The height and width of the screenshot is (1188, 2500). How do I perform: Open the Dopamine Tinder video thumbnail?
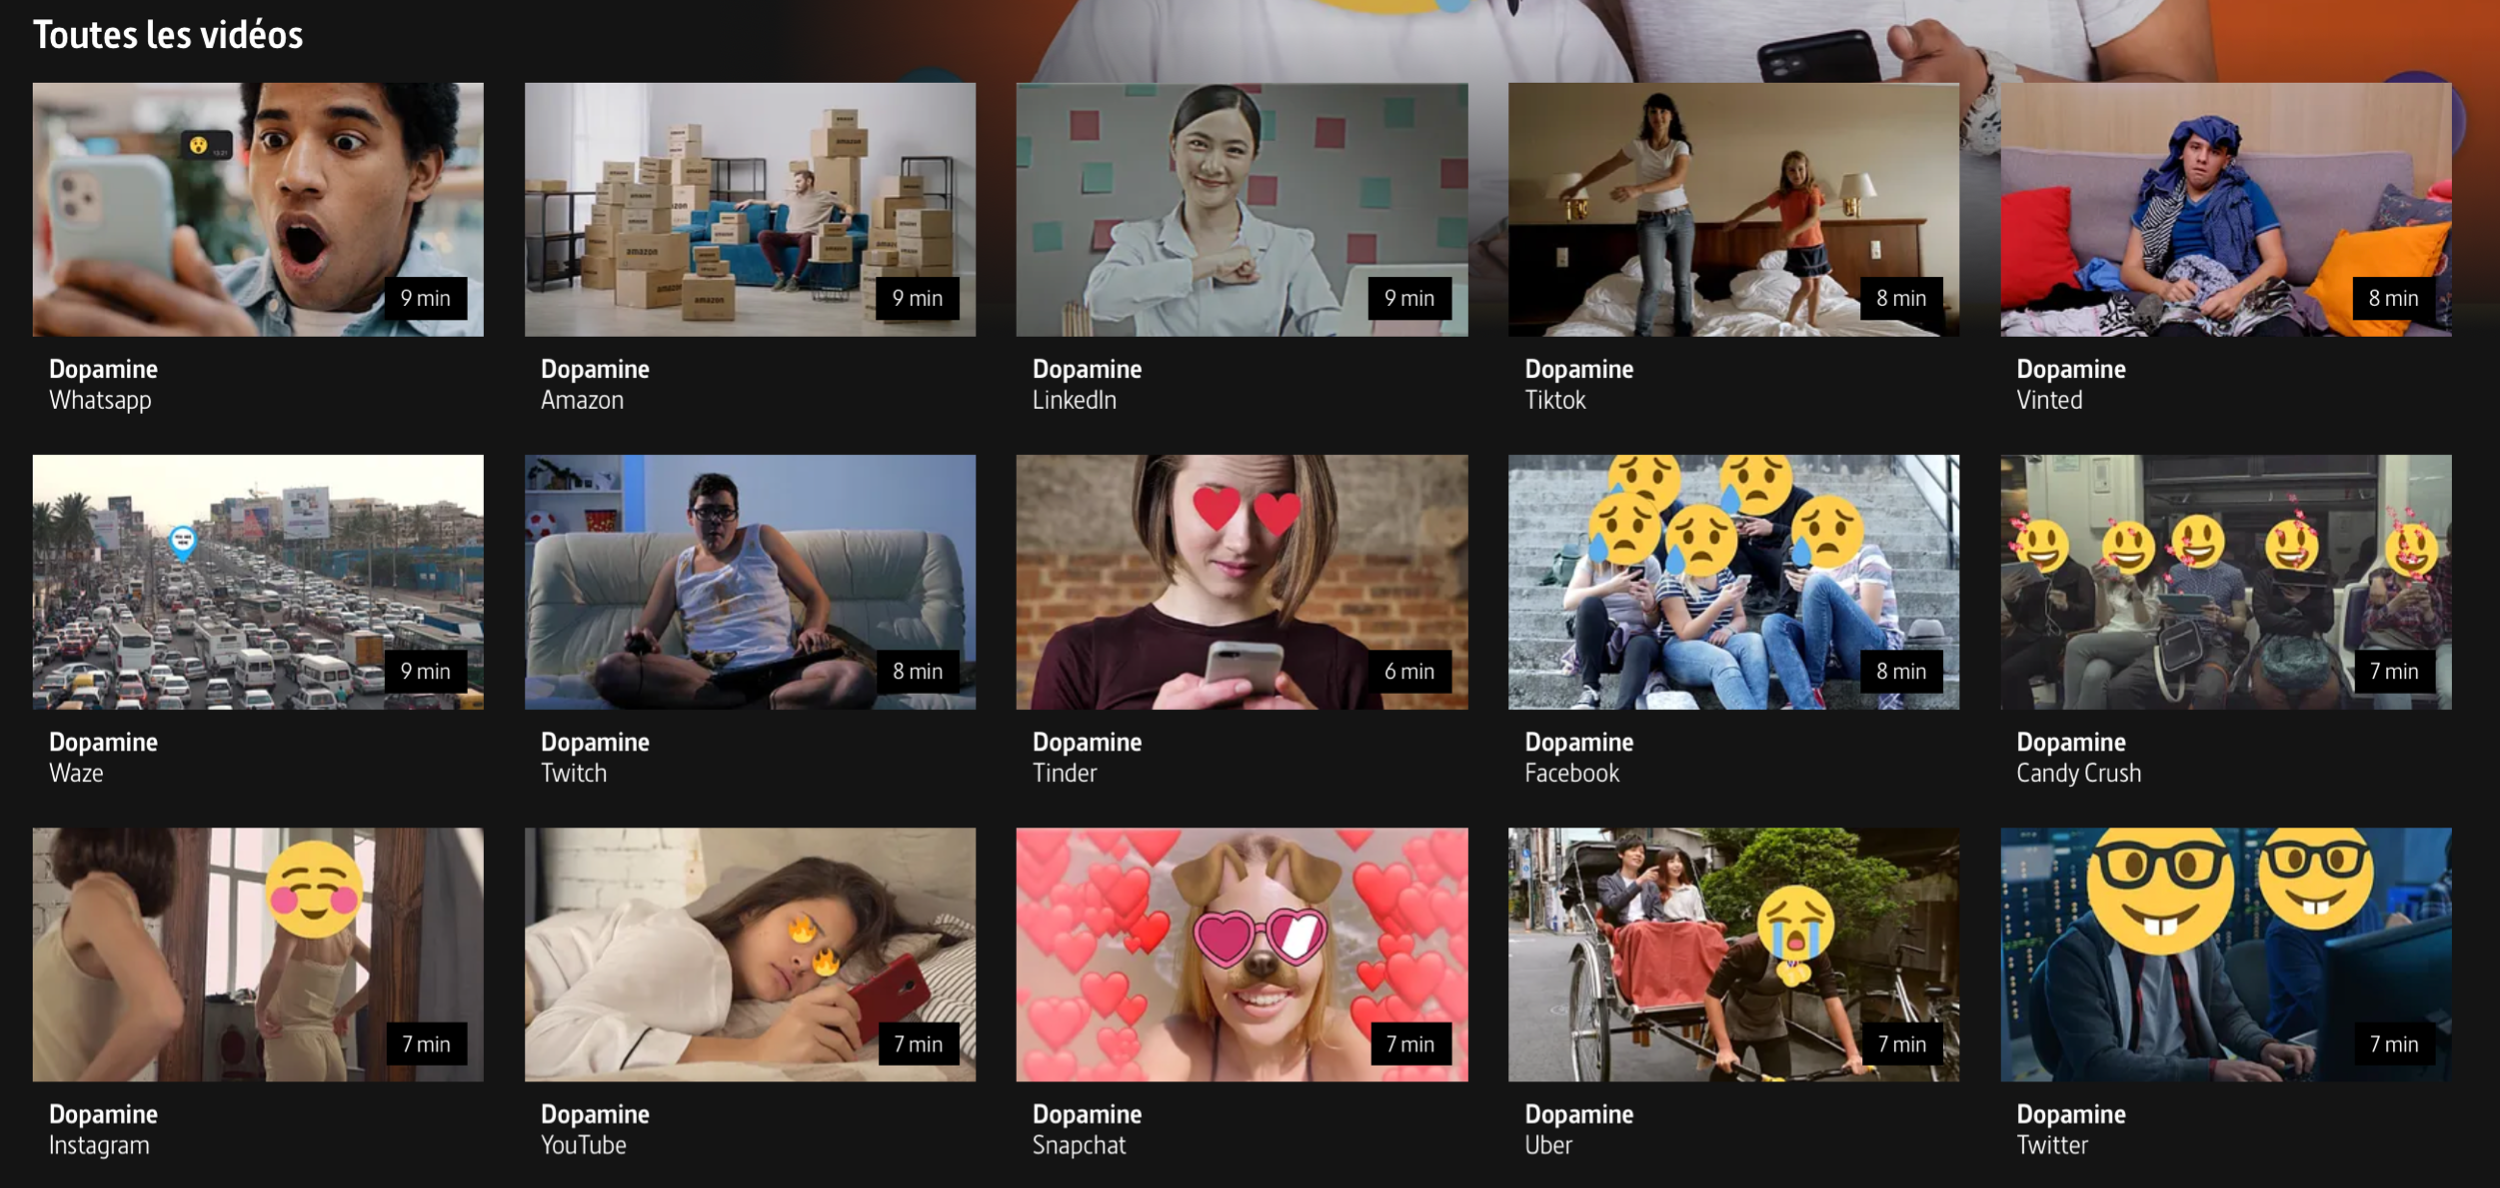[1242, 582]
